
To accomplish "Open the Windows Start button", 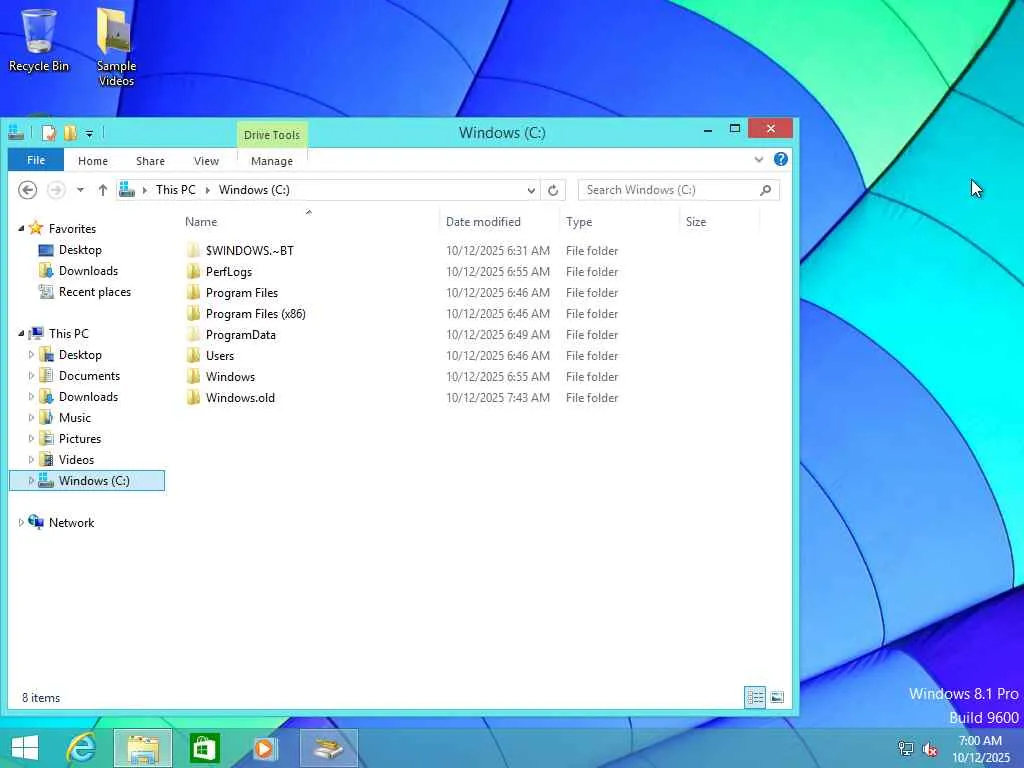I will point(25,748).
